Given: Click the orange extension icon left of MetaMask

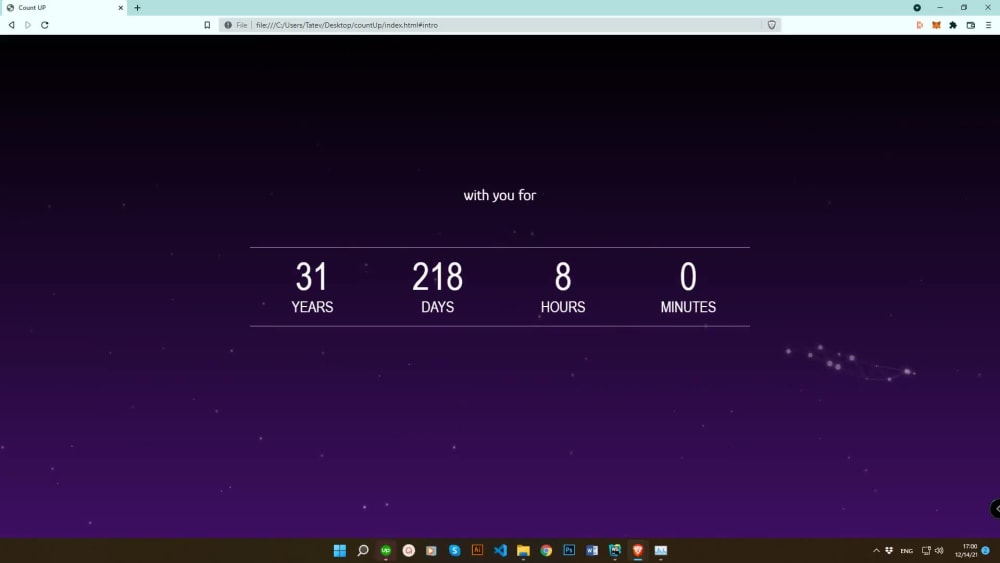Looking at the screenshot, I should [920, 25].
